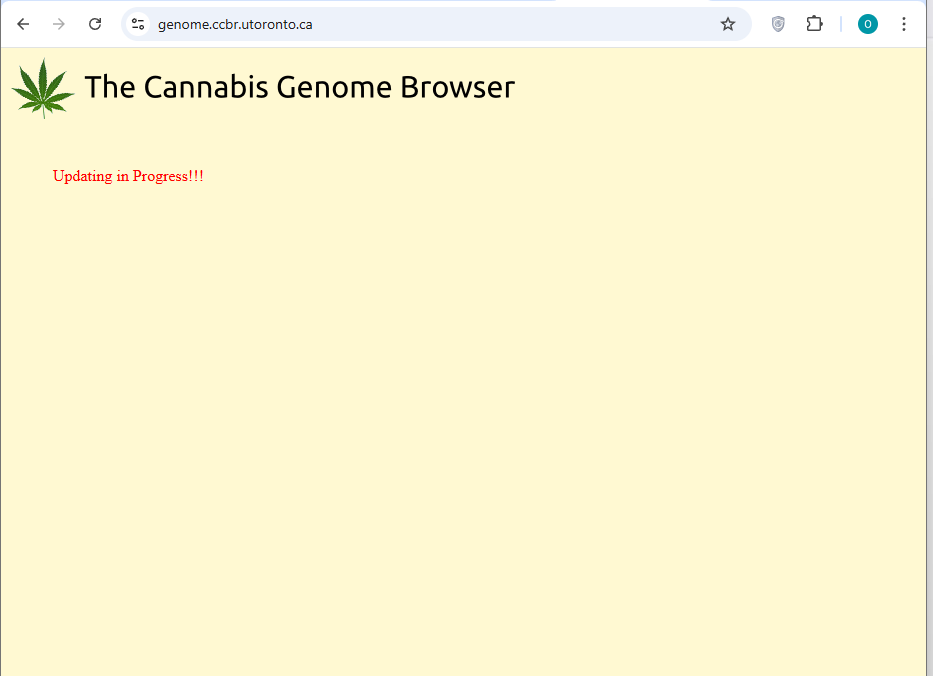Screen dimensions: 933x676
Task: Click the red 'Updating in Progress!!!' text
Action: pos(128,176)
